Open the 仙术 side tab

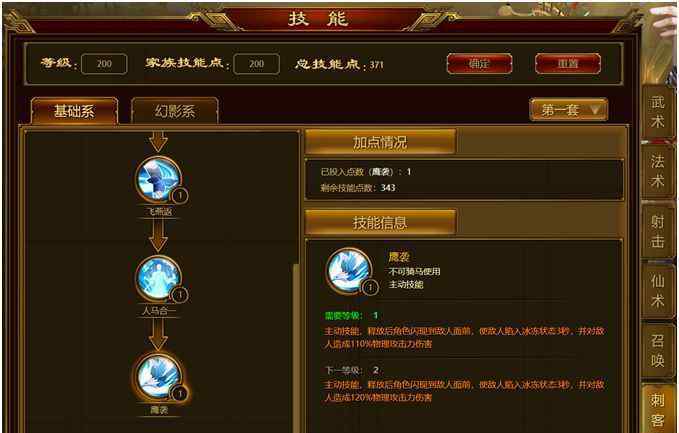click(658, 291)
